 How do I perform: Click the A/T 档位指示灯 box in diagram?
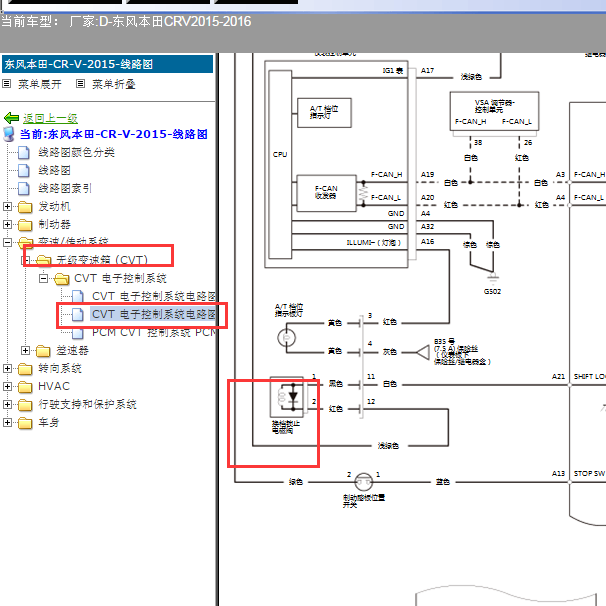pyautogui.click(x=324, y=112)
